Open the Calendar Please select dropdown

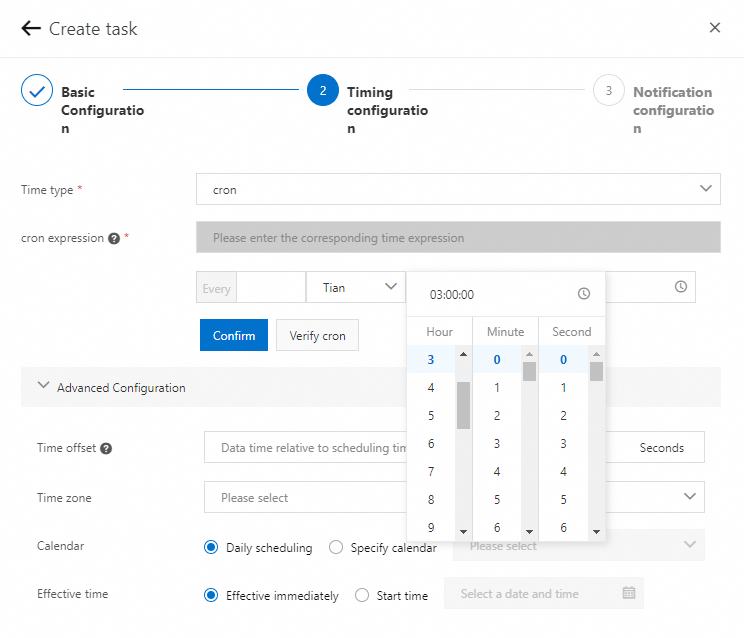tap(579, 545)
